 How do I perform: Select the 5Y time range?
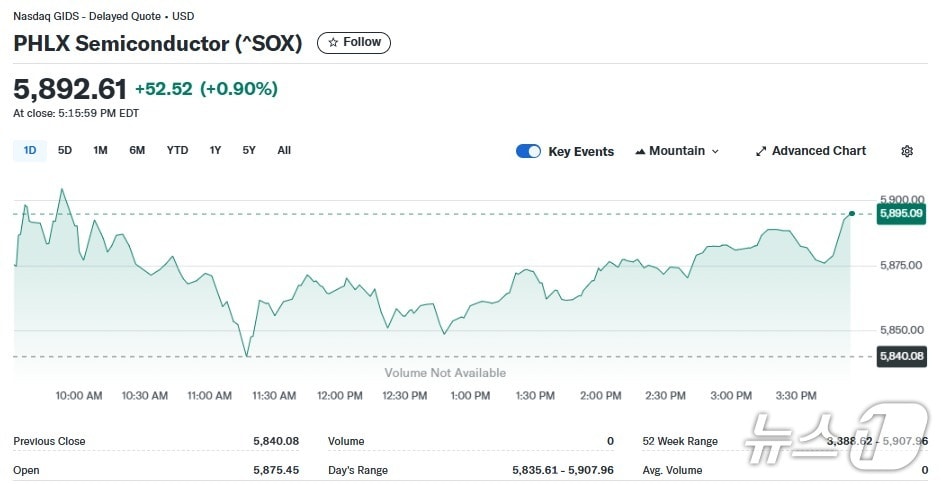[249, 150]
